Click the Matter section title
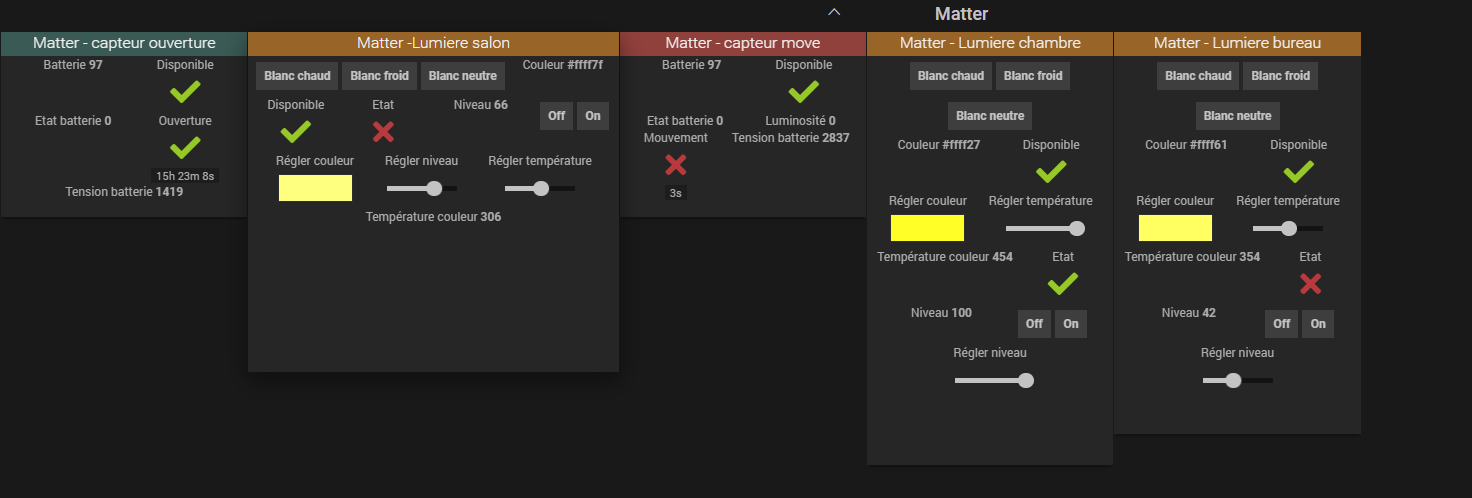Screen dimensions: 1472x498 tap(962, 14)
